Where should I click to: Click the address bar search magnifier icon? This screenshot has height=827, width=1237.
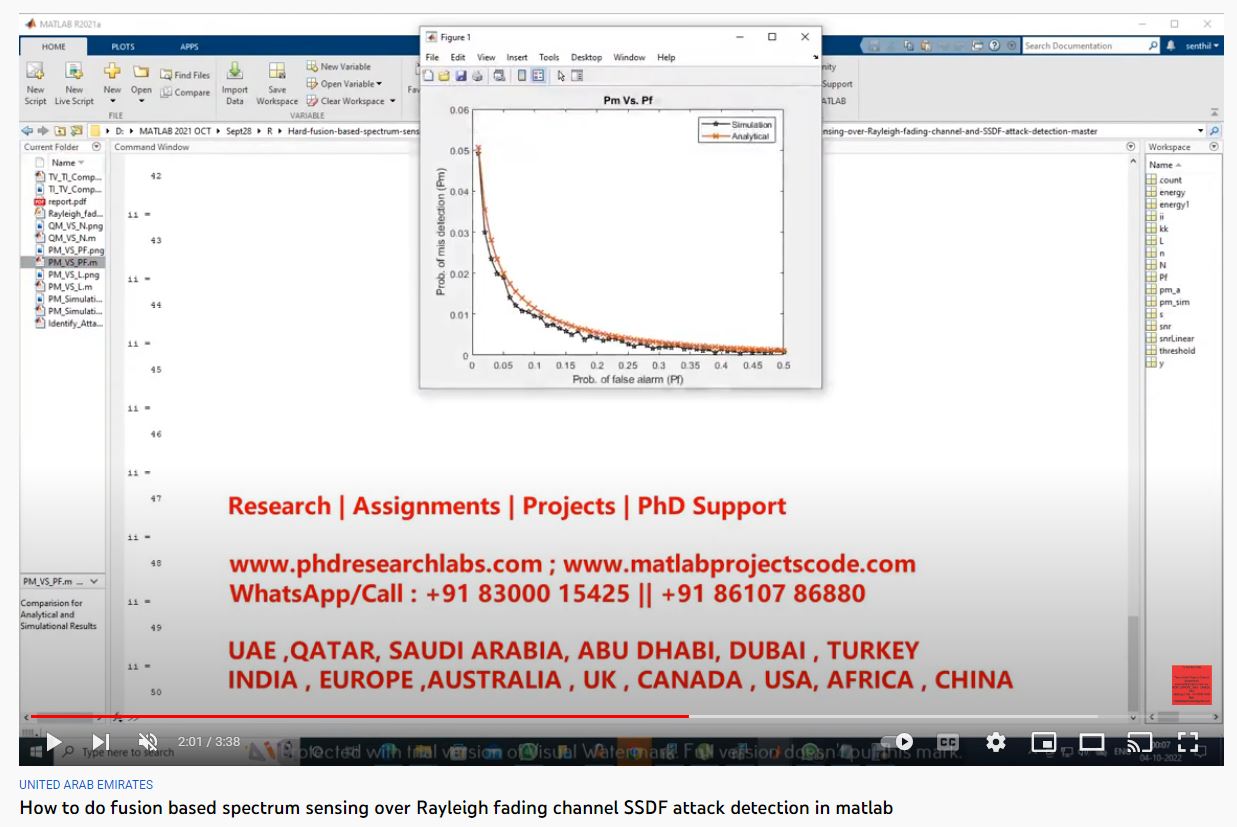click(1214, 131)
